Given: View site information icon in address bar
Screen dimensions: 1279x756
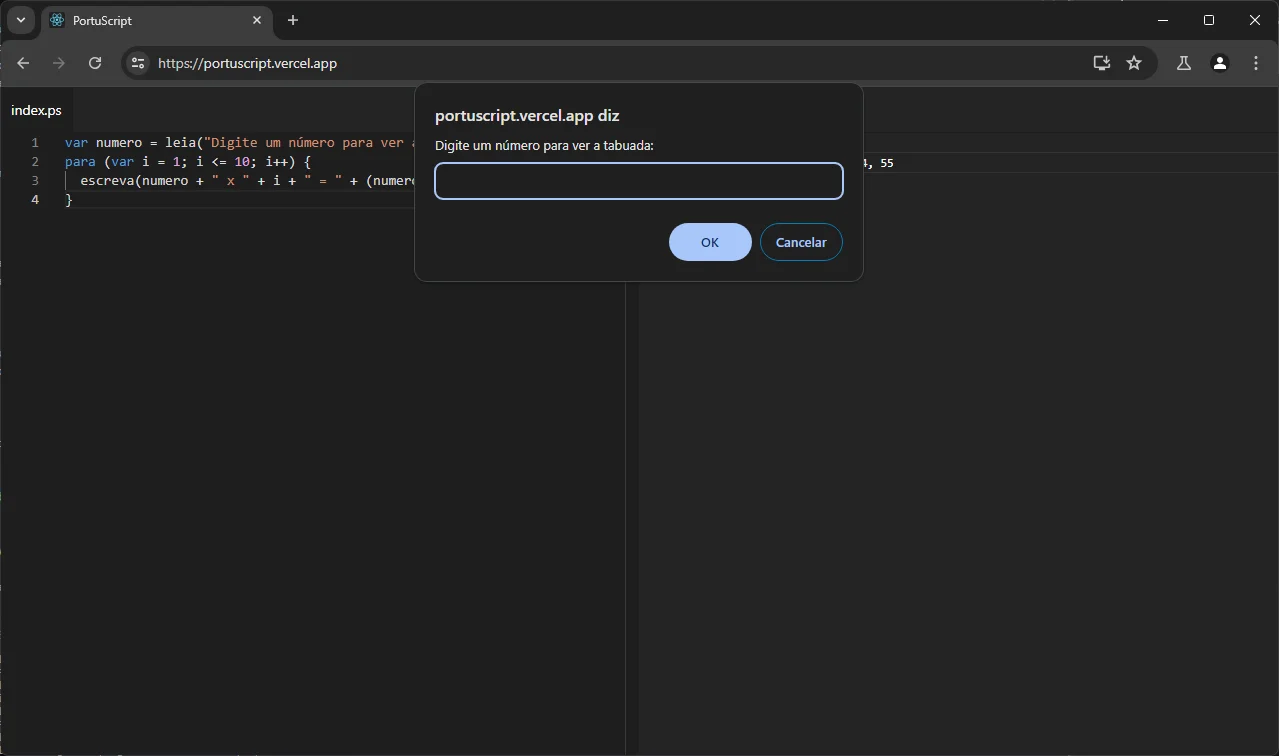Looking at the screenshot, I should tap(138, 63).
